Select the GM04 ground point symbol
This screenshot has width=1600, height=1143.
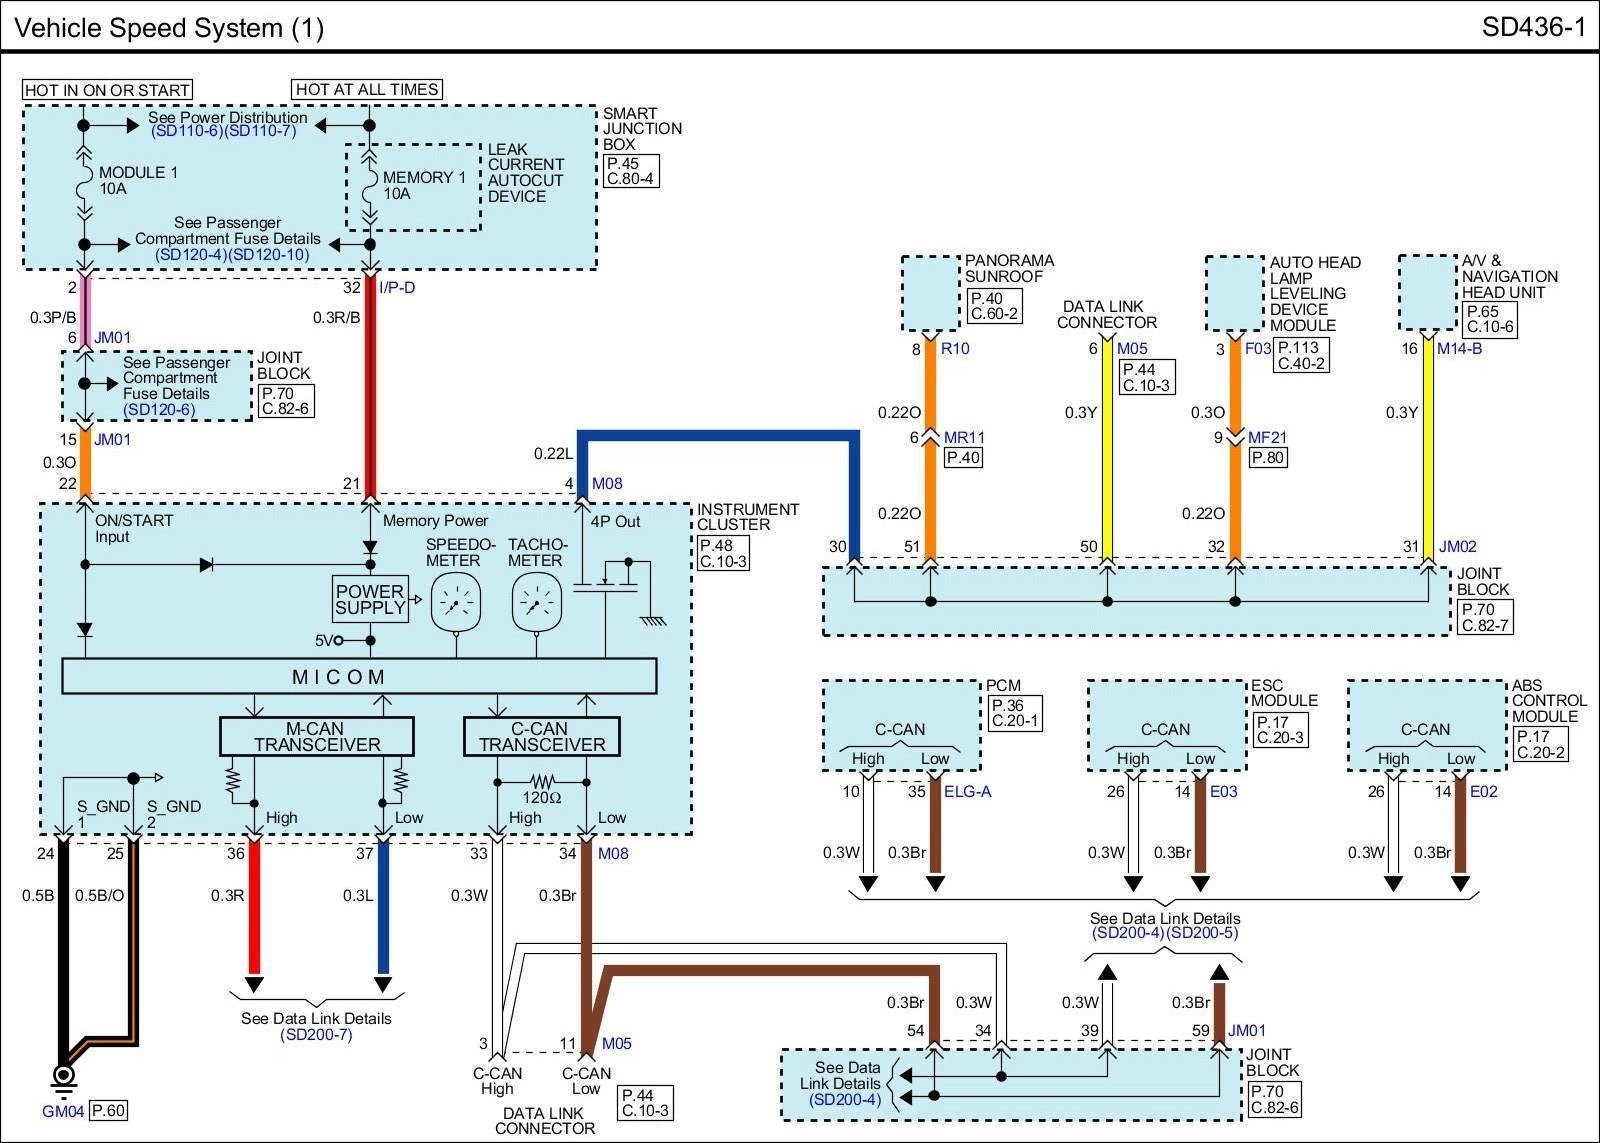click(64, 1075)
